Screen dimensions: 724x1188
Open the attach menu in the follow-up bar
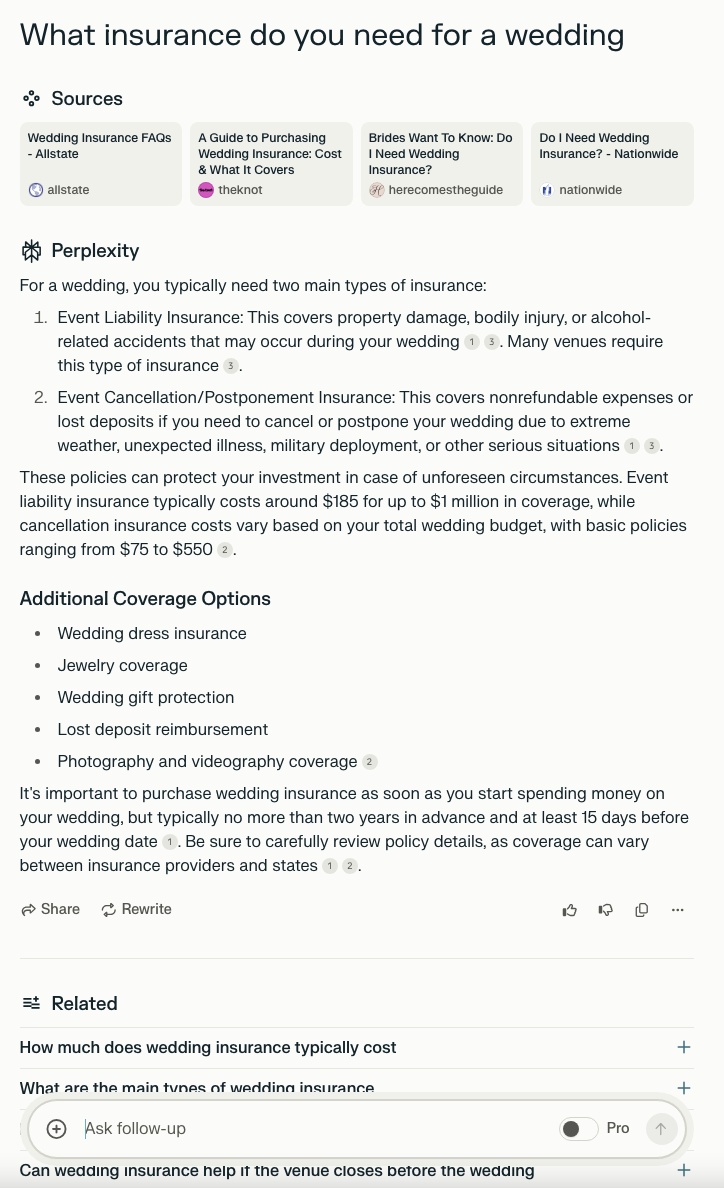point(56,1128)
